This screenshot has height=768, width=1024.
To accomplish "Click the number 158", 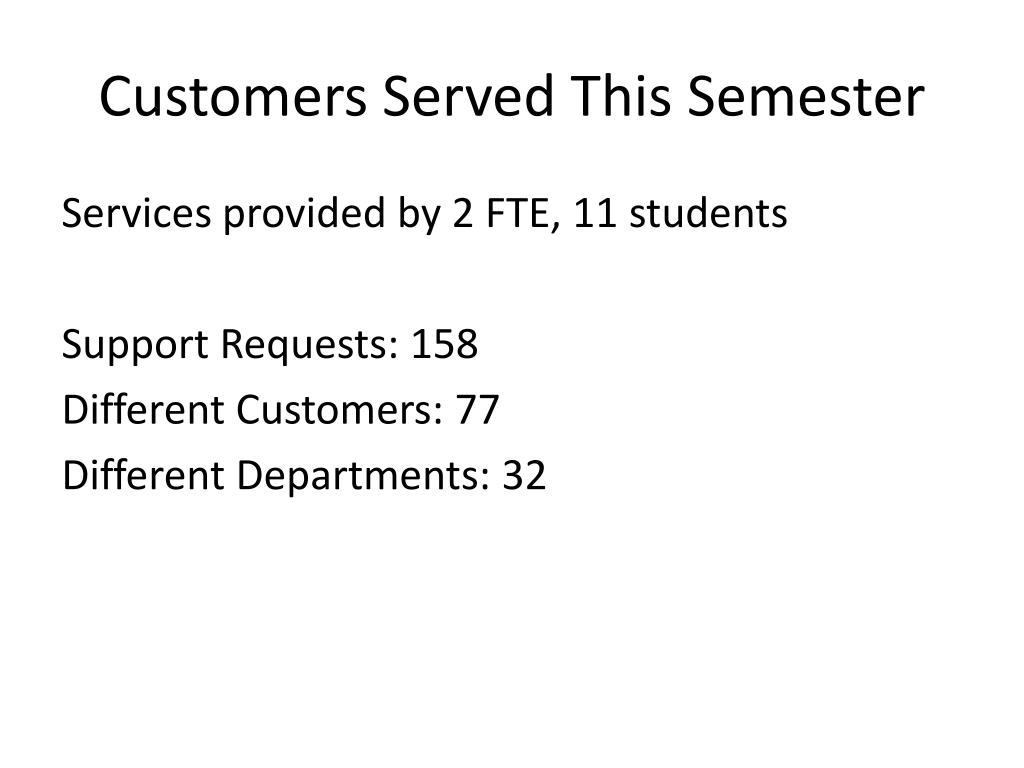I will (445, 344).
